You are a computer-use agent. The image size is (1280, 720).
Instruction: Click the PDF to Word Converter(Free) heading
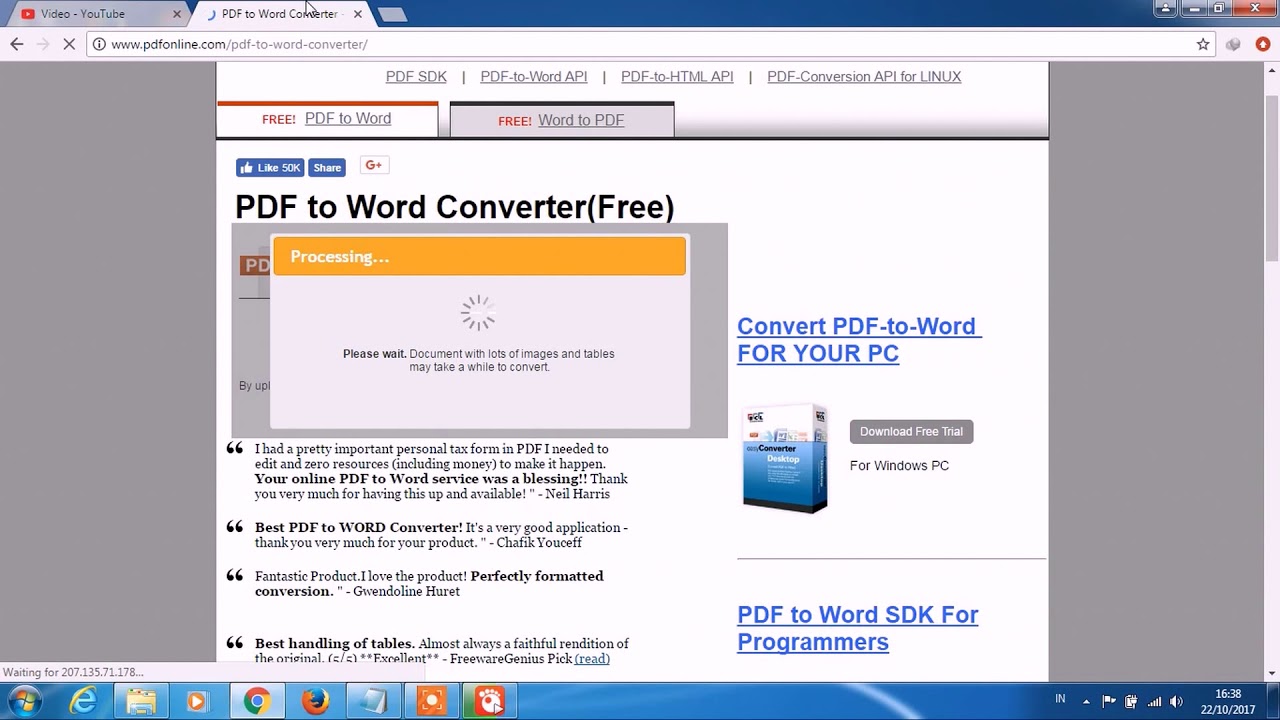pos(454,207)
